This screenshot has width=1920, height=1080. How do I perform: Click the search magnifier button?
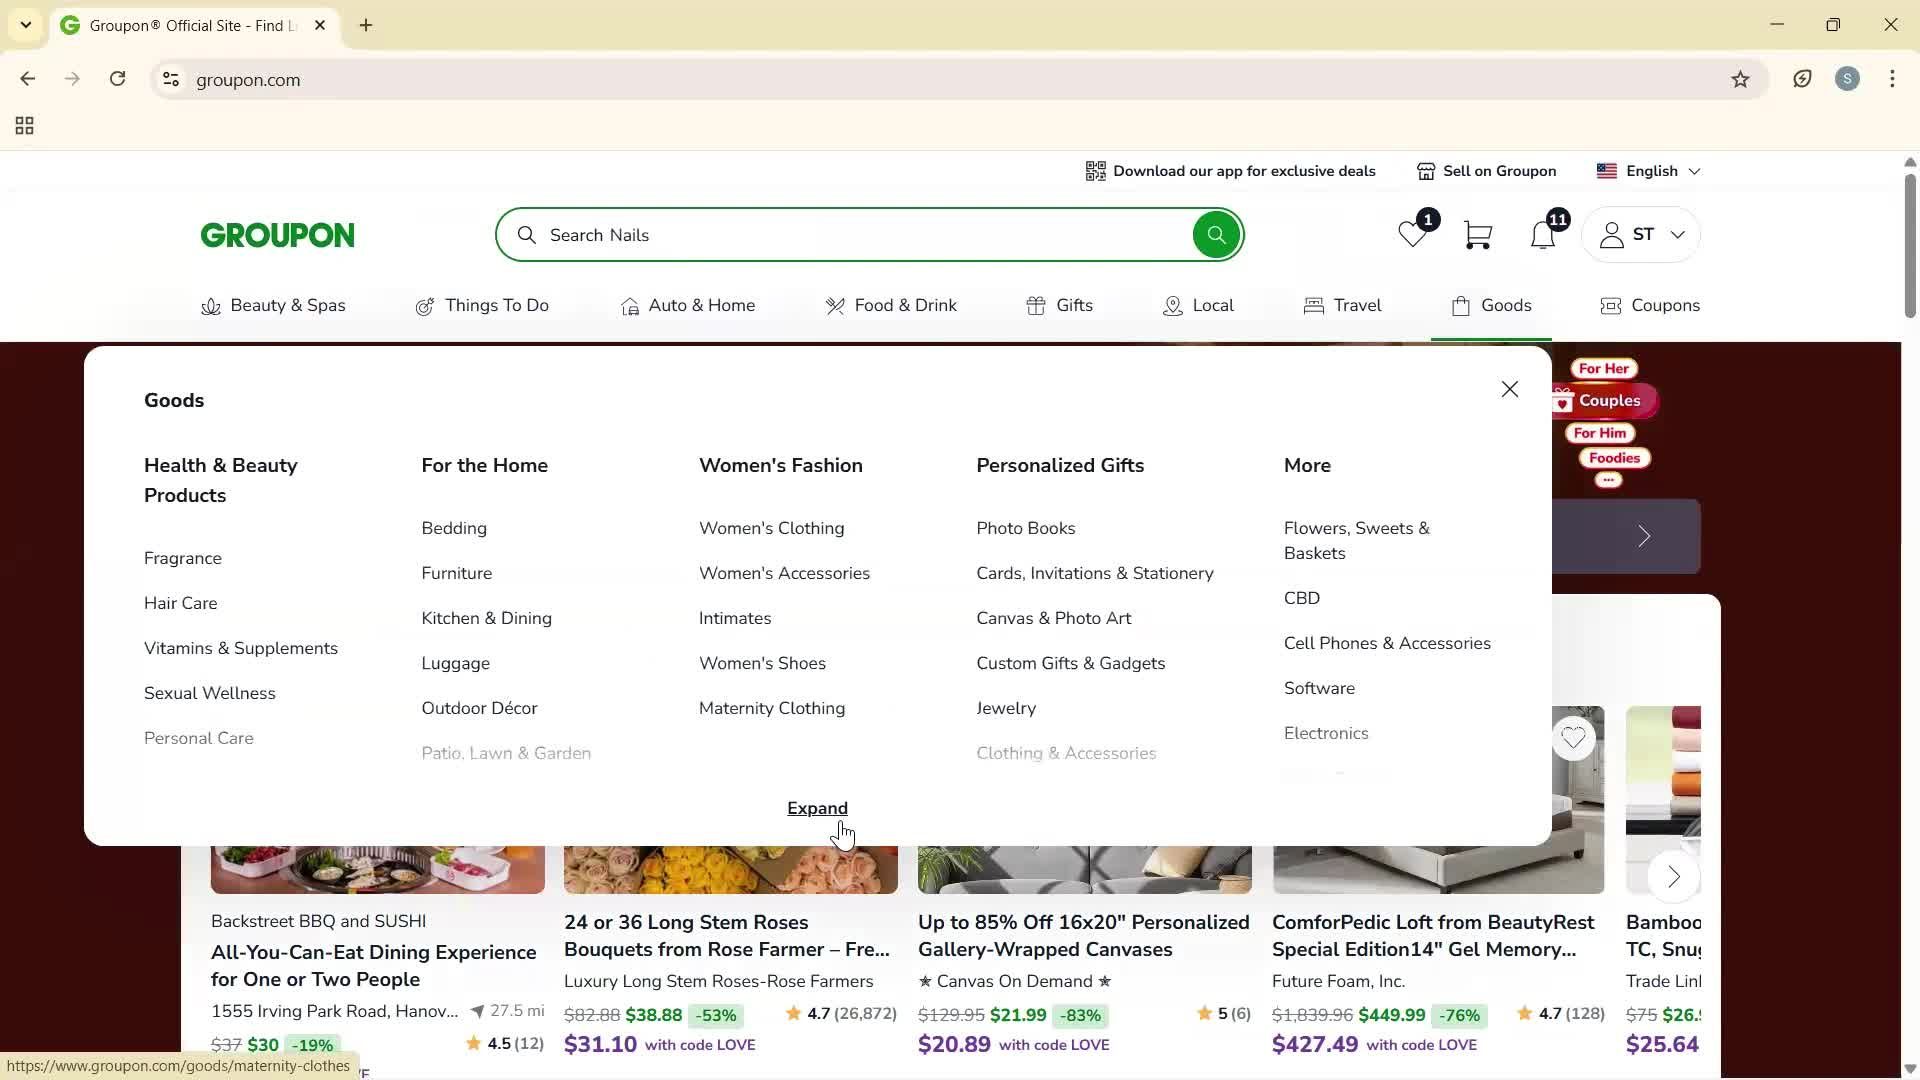(1216, 234)
